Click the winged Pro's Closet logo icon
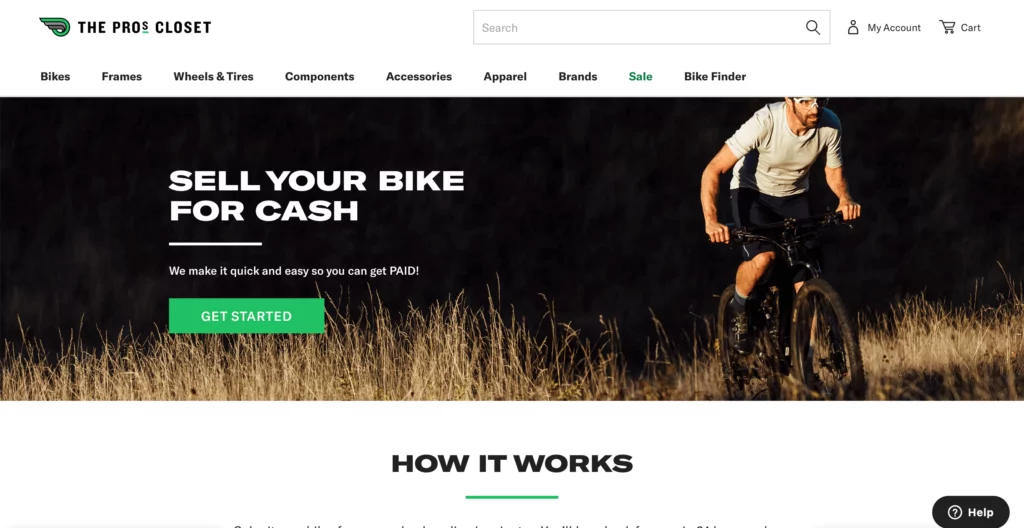 (55, 27)
